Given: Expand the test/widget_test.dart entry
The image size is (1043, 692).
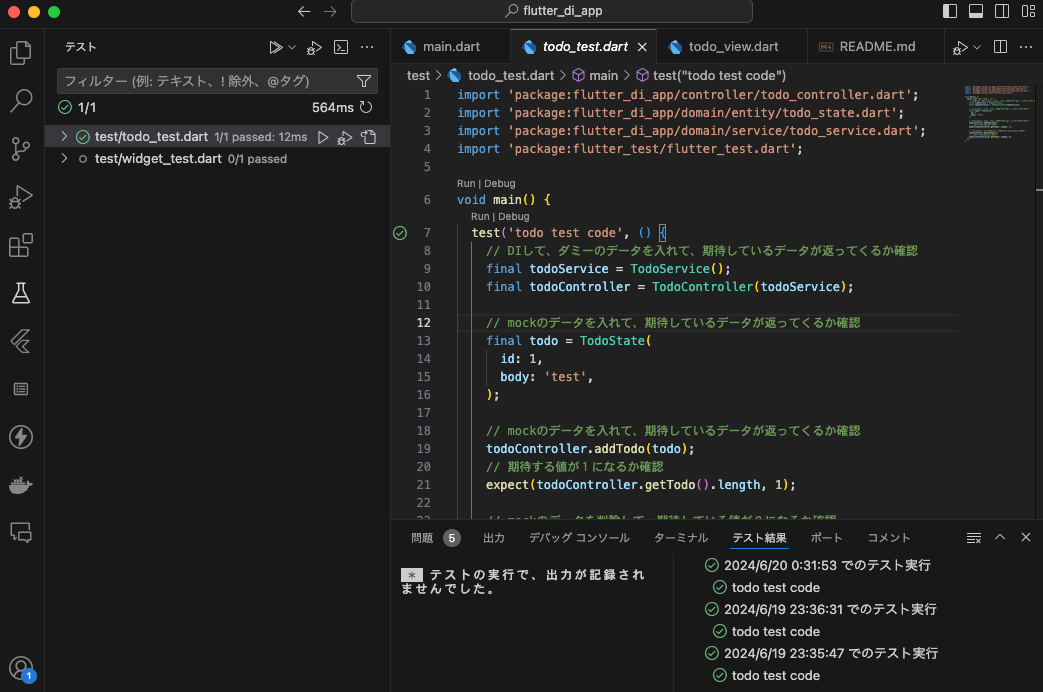Looking at the screenshot, I should pos(64,158).
